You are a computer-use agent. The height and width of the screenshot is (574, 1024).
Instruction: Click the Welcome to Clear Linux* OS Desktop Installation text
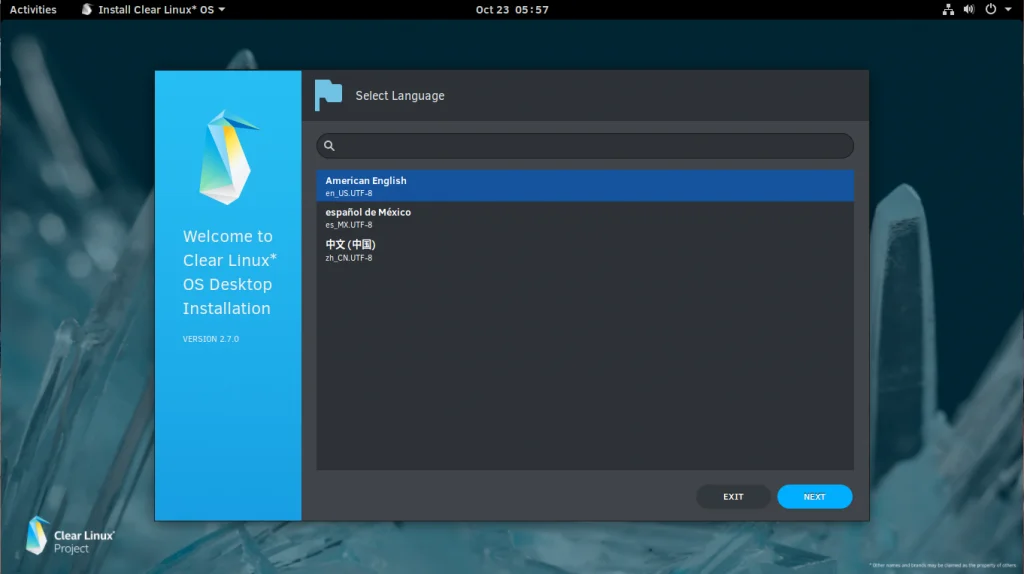229,272
